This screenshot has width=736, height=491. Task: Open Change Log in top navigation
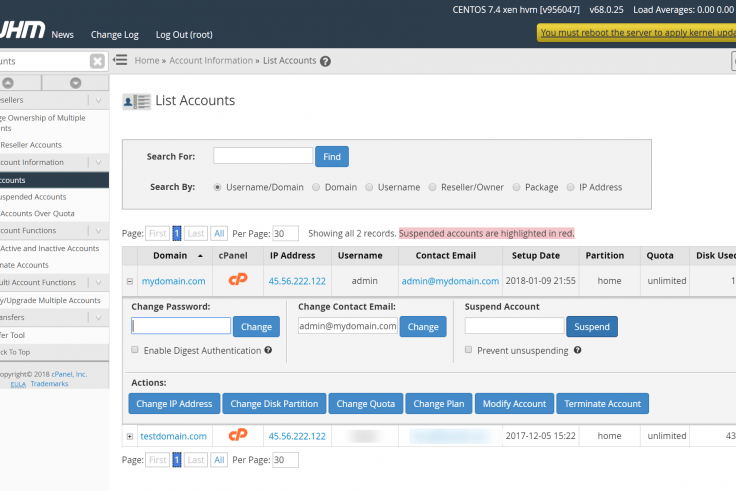pyautogui.click(x=115, y=35)
